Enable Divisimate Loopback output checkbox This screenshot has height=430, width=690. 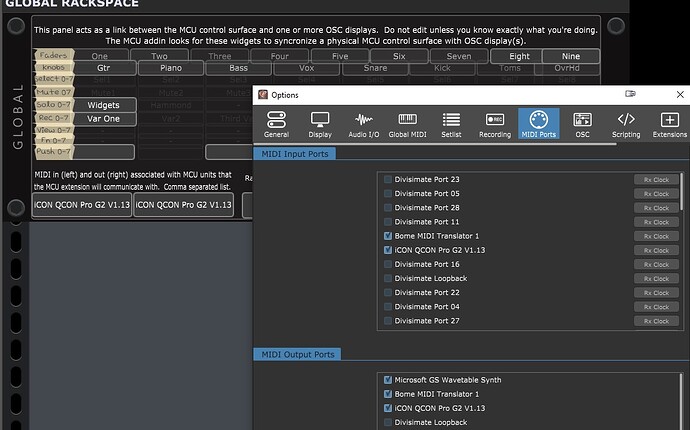coord(388,422)
